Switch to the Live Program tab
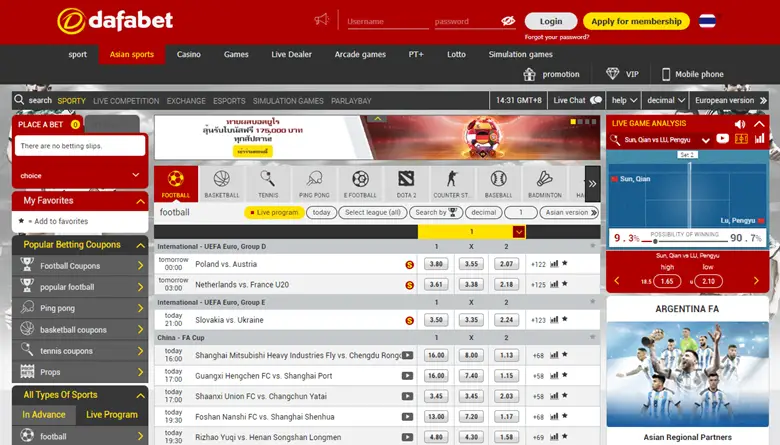This screenshot has width=780, height=445. (x=112, y=414)
